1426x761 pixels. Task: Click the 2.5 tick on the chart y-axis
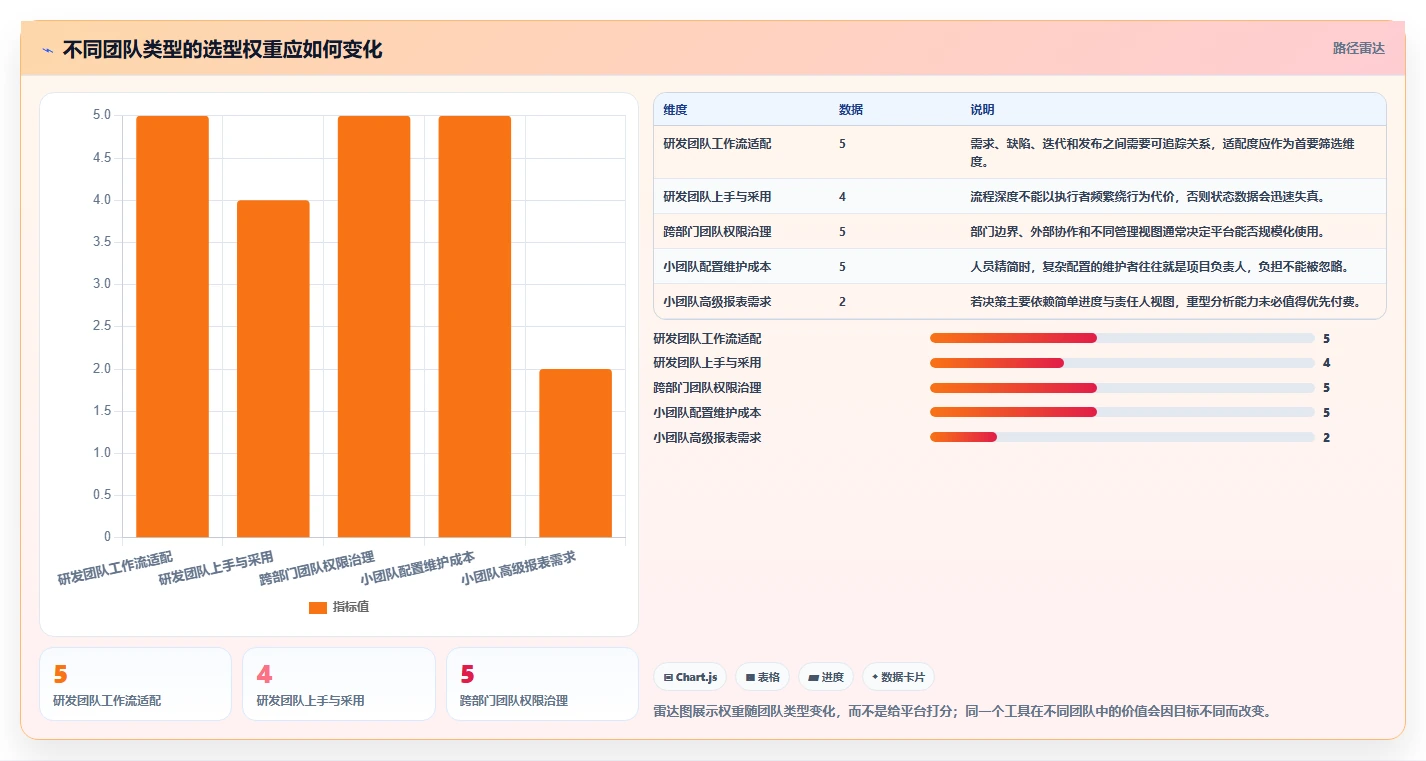point(102,327)
